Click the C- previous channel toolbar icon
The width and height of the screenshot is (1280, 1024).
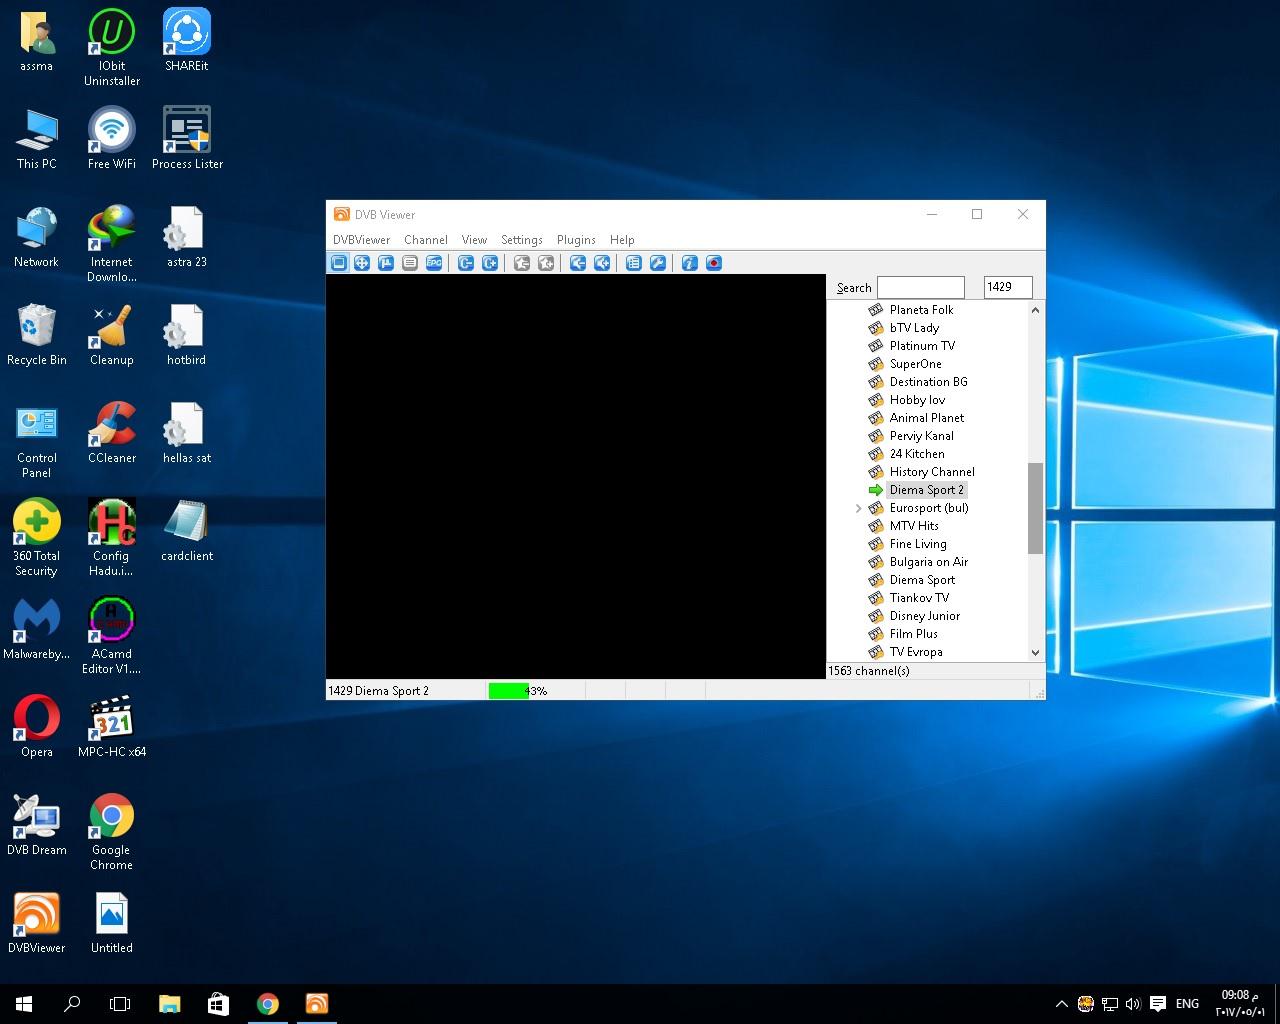click(x=466, y=263)
